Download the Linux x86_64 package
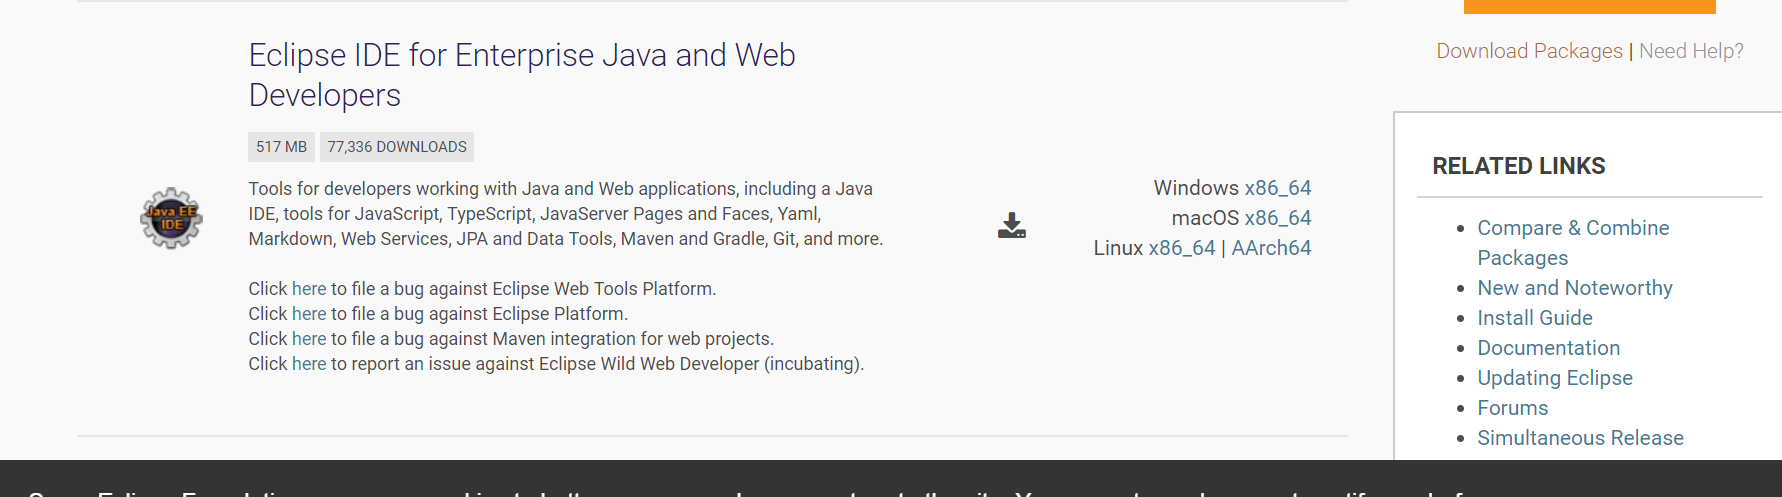The image size is (1782, 497). pos(1182,248)
